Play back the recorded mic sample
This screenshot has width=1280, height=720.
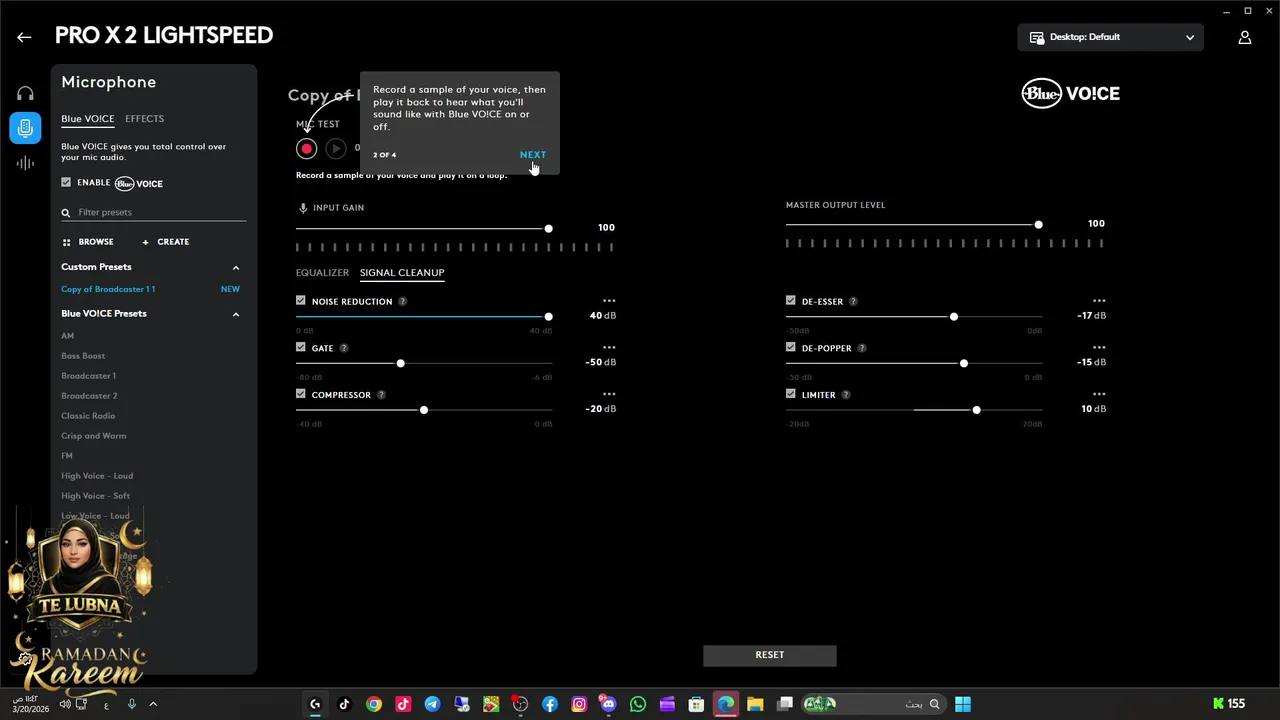coord(336,149)
